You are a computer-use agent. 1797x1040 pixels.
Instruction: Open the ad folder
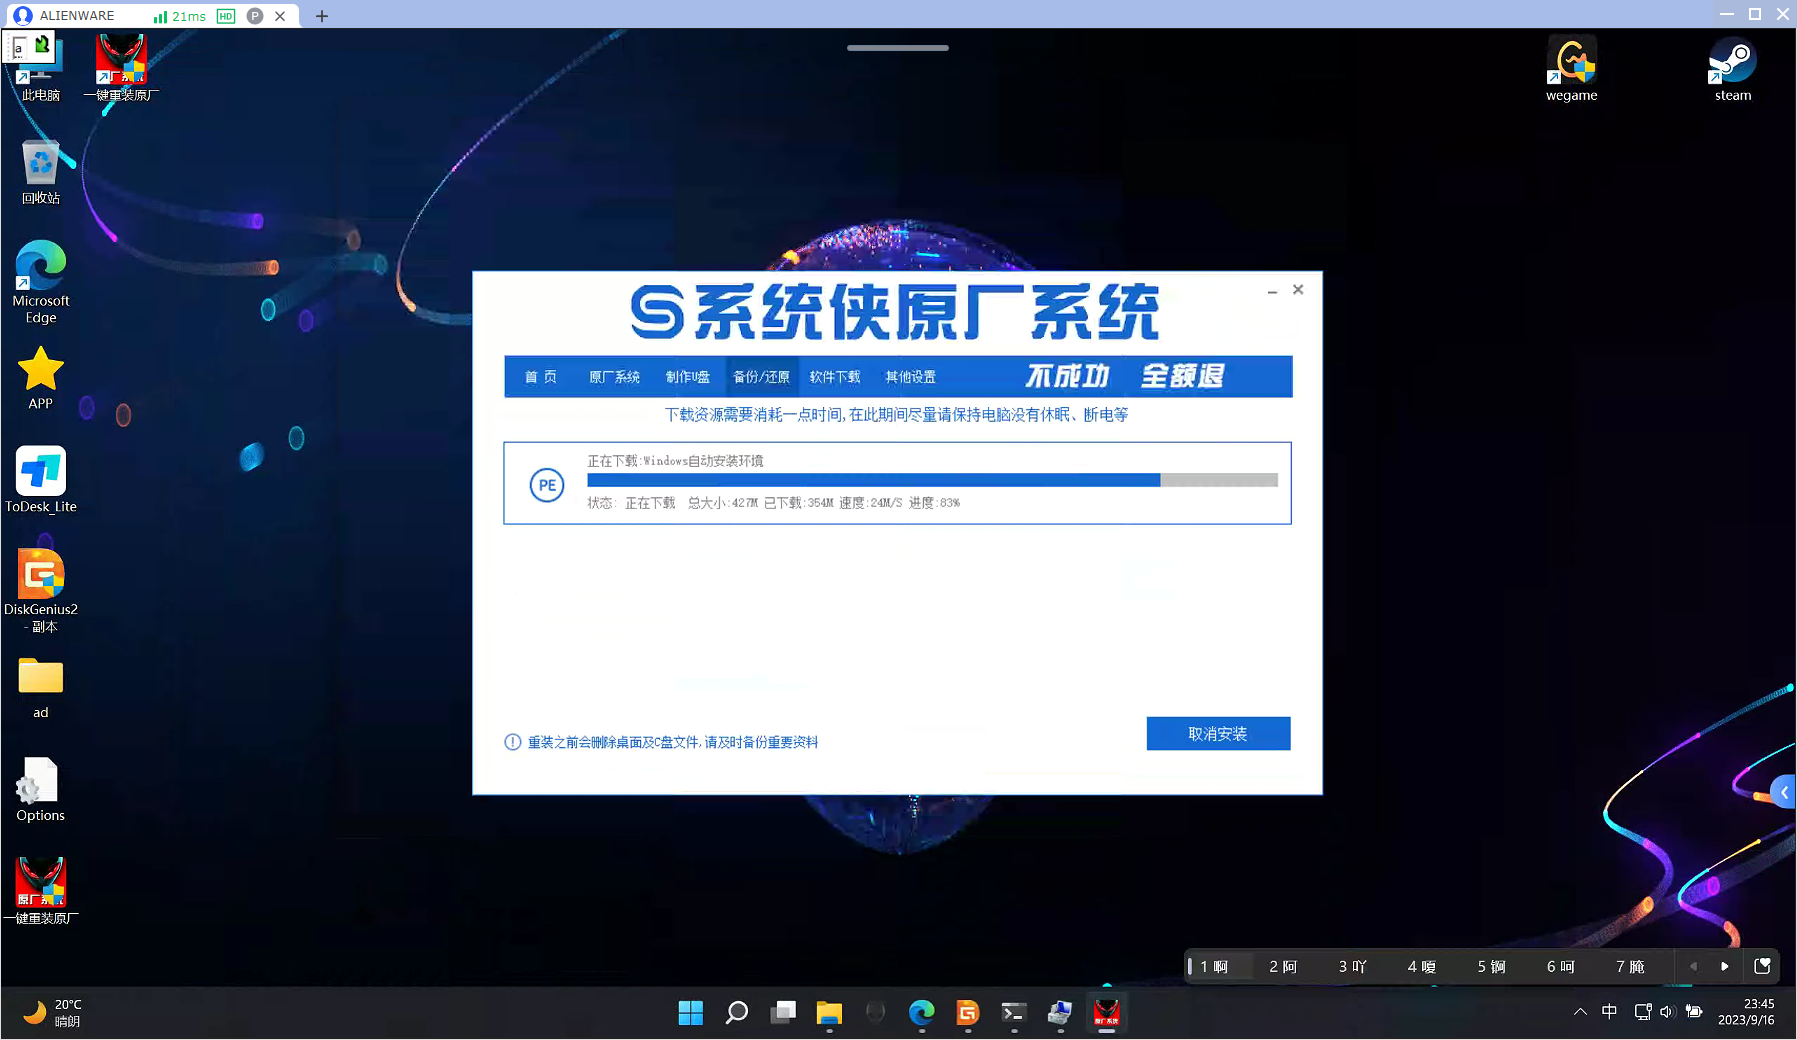(40, 688)
